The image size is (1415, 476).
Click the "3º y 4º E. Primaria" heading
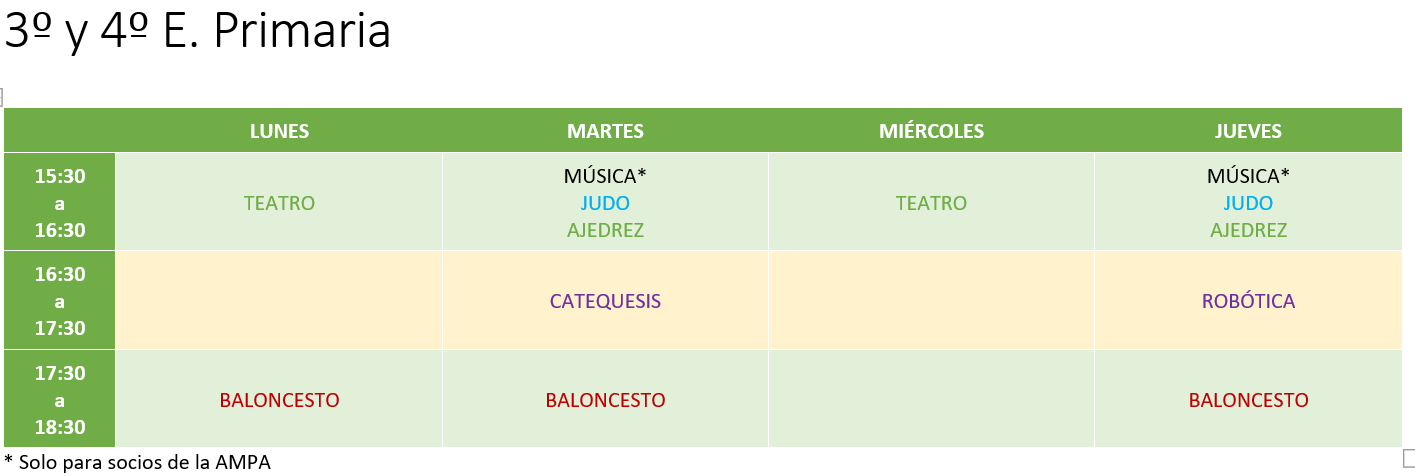197,32
